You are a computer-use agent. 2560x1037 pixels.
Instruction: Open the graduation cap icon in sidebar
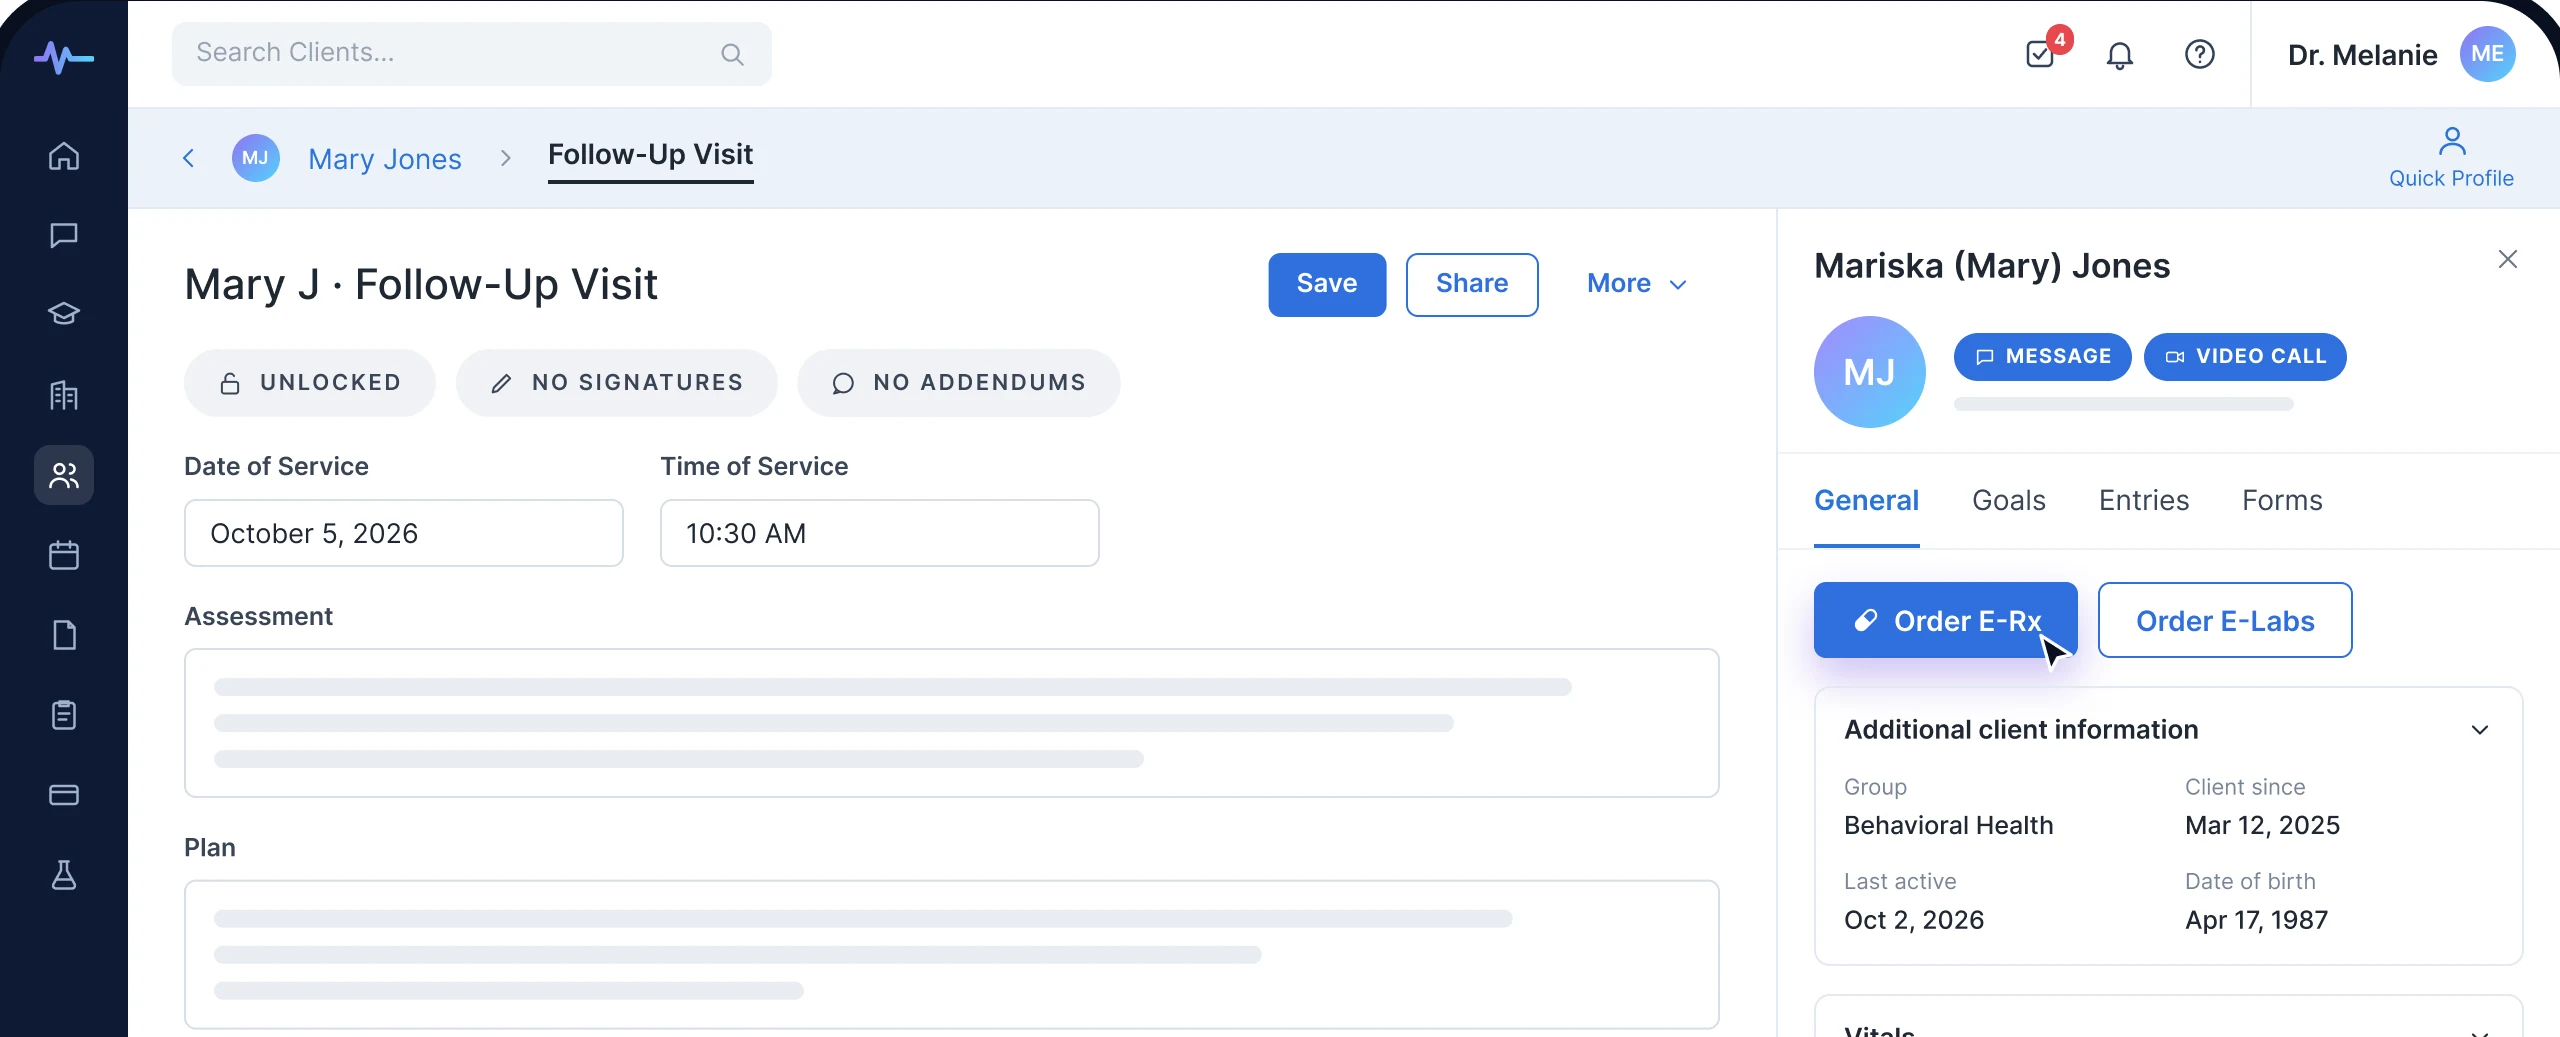click(x=64, y=314)
